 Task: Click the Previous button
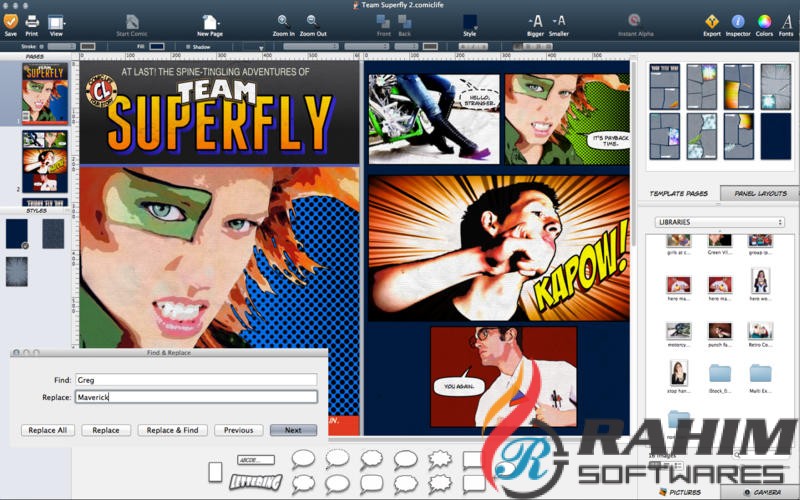238,430
